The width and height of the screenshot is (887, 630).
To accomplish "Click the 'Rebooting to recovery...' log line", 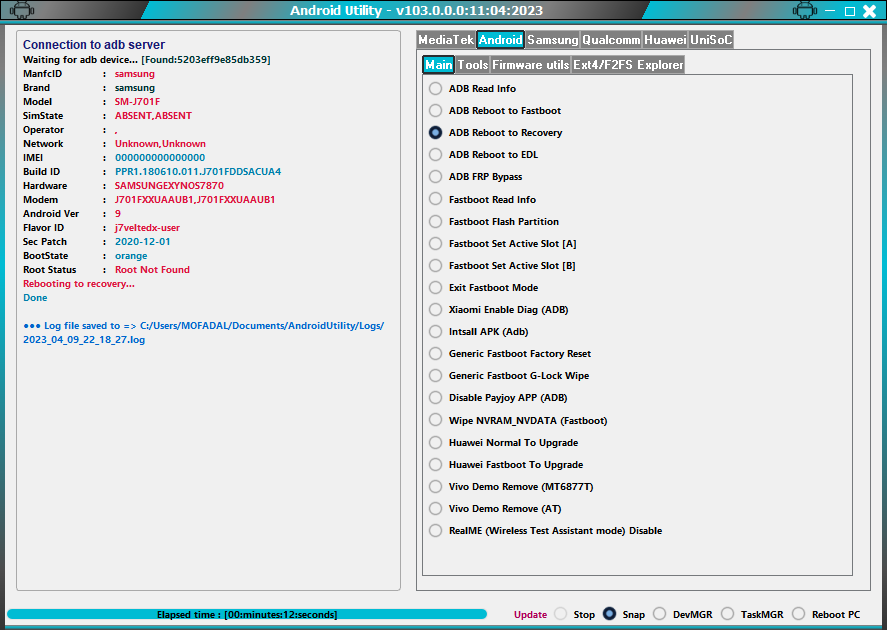I will click(x=79, y=284).
